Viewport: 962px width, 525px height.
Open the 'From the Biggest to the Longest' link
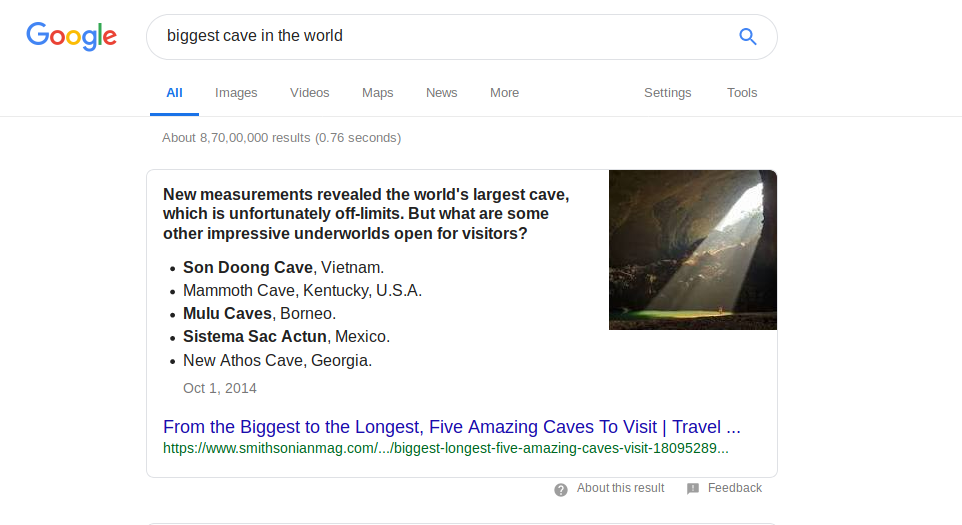pos(452,427)
